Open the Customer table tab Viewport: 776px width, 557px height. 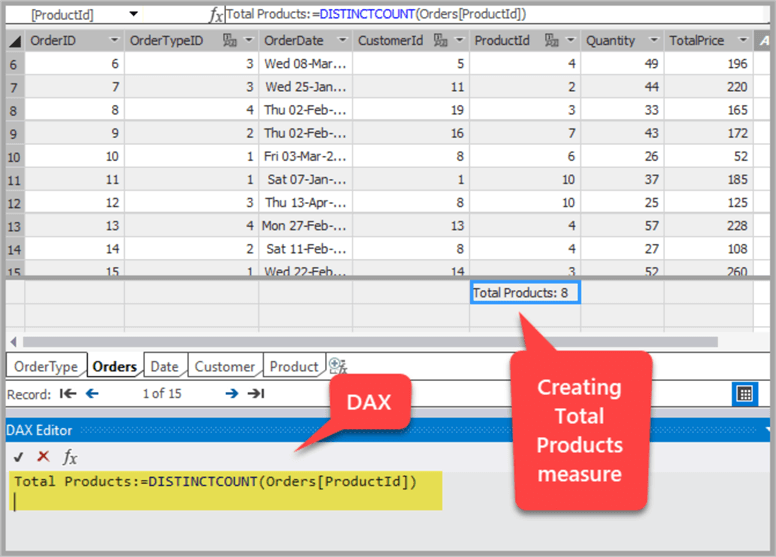[225, 366]
